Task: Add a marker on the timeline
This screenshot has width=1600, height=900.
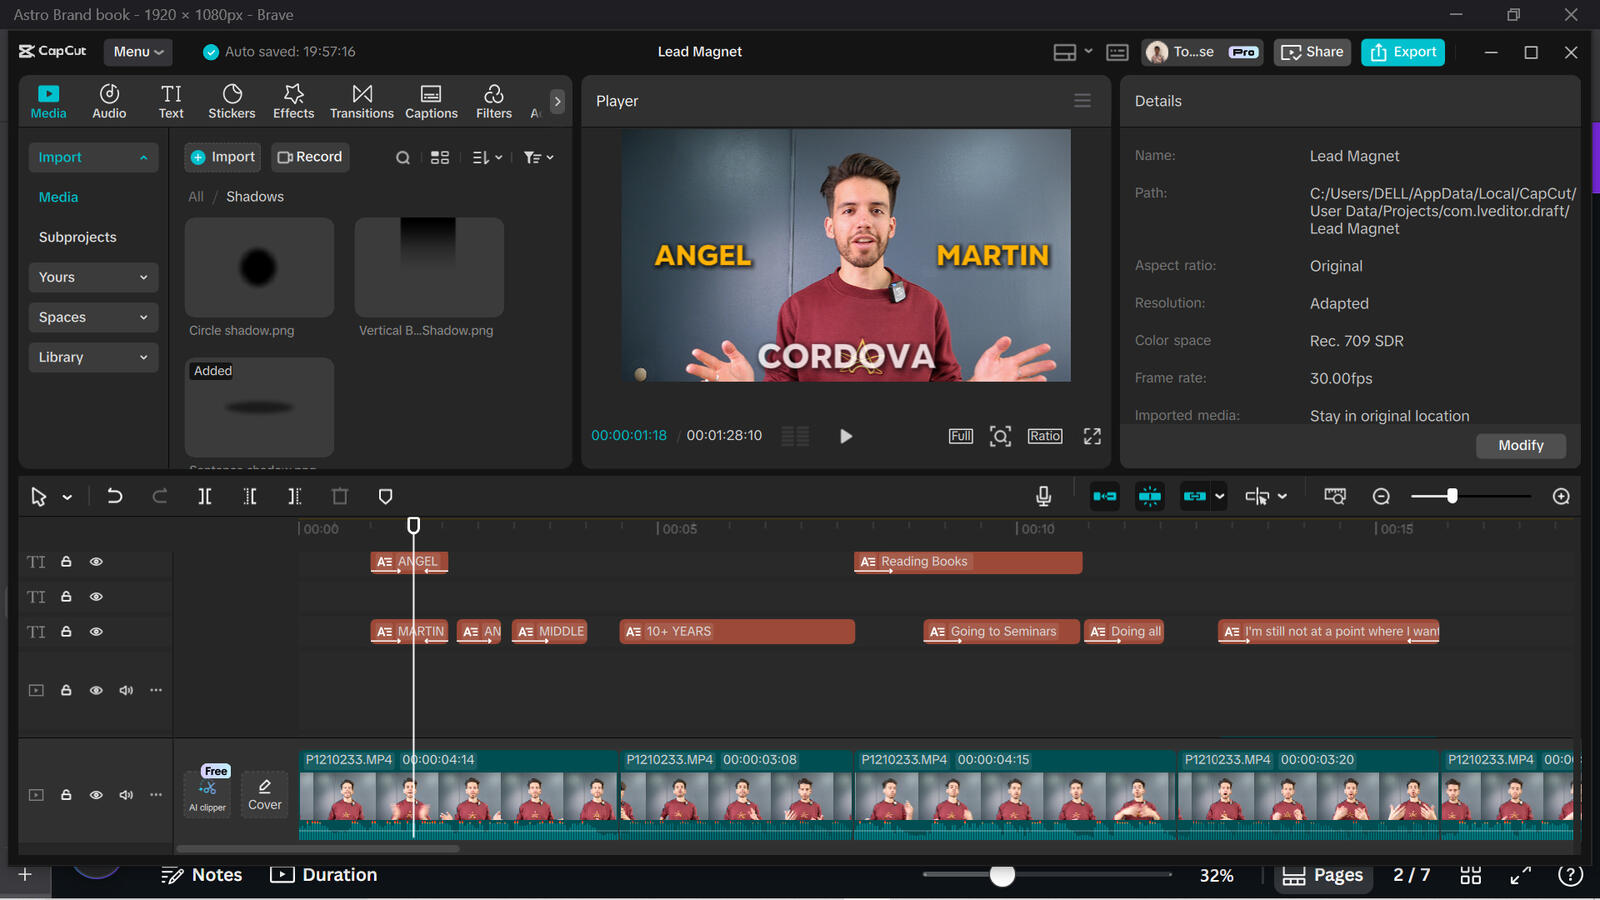Action: pyautogui.click(x=385, y=496)
